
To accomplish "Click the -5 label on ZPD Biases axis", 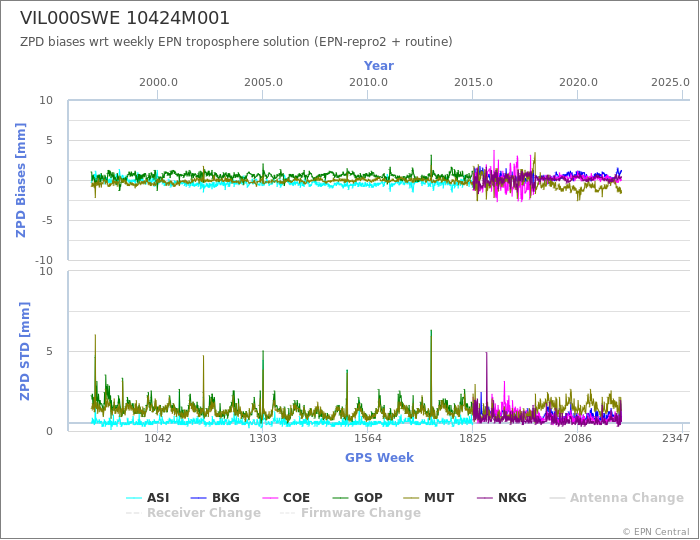I will 46,220.
